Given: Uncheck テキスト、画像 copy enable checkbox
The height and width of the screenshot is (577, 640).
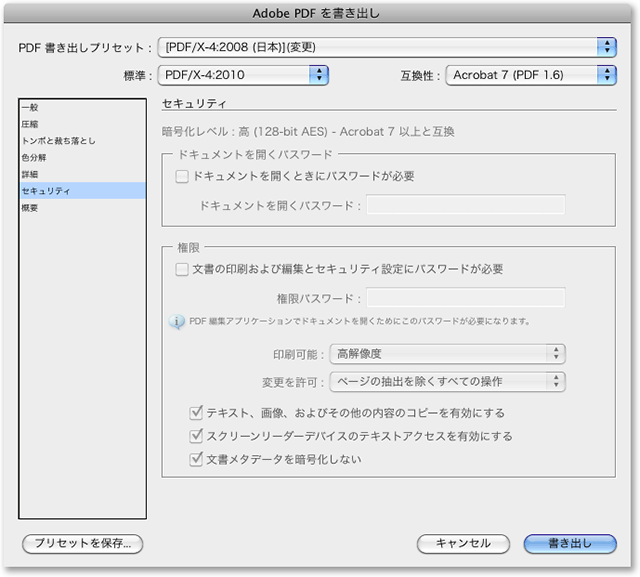Looking at the screenshot, I should point(196,412).
